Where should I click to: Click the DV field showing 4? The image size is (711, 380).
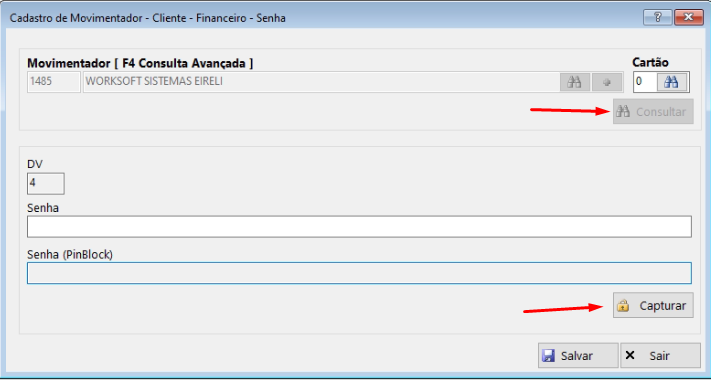45,184
